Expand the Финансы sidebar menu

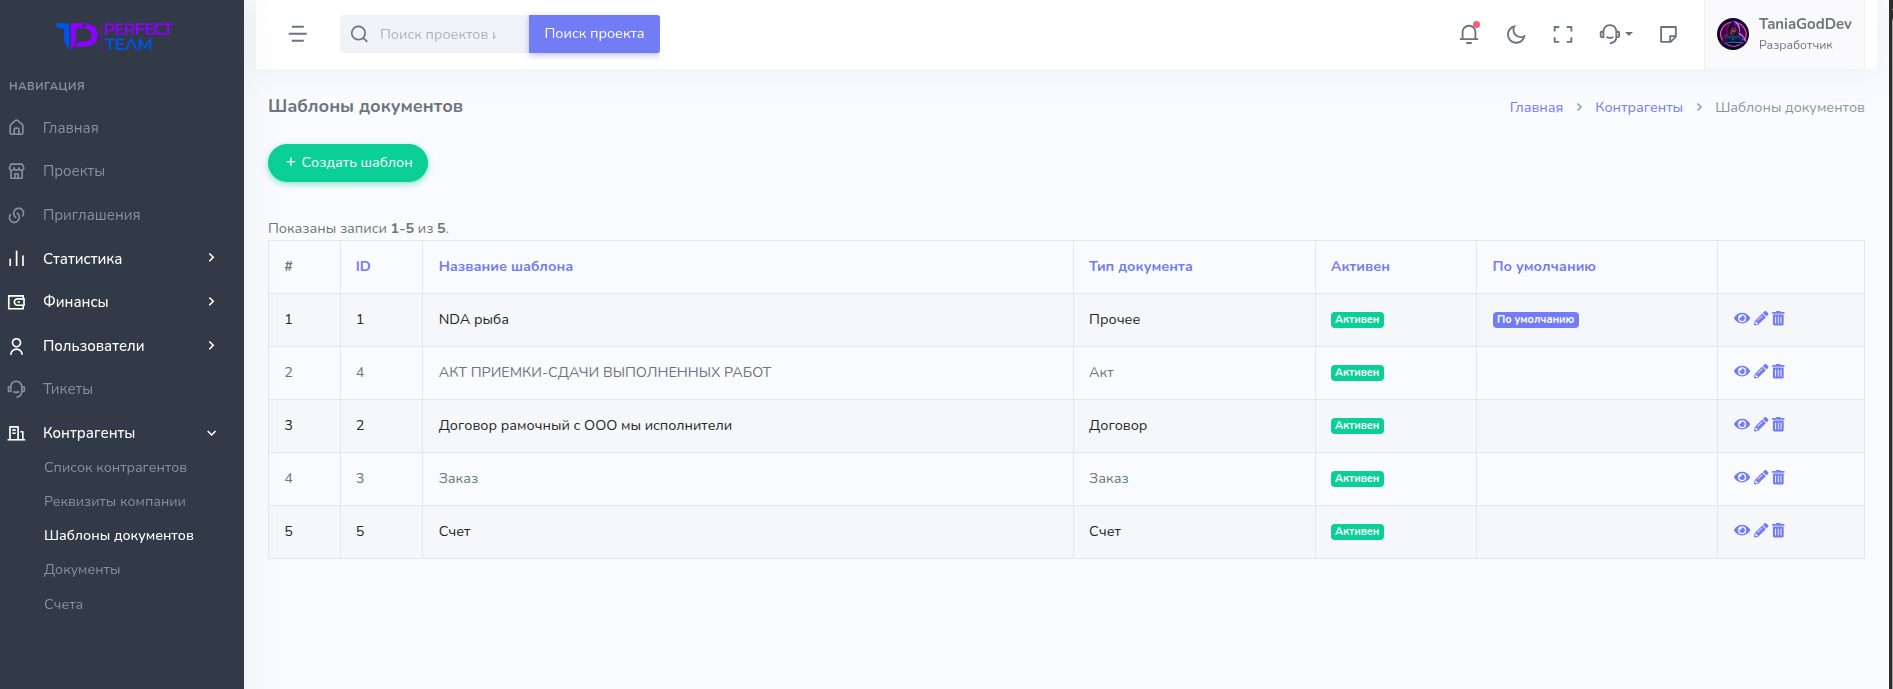[122, 302]
